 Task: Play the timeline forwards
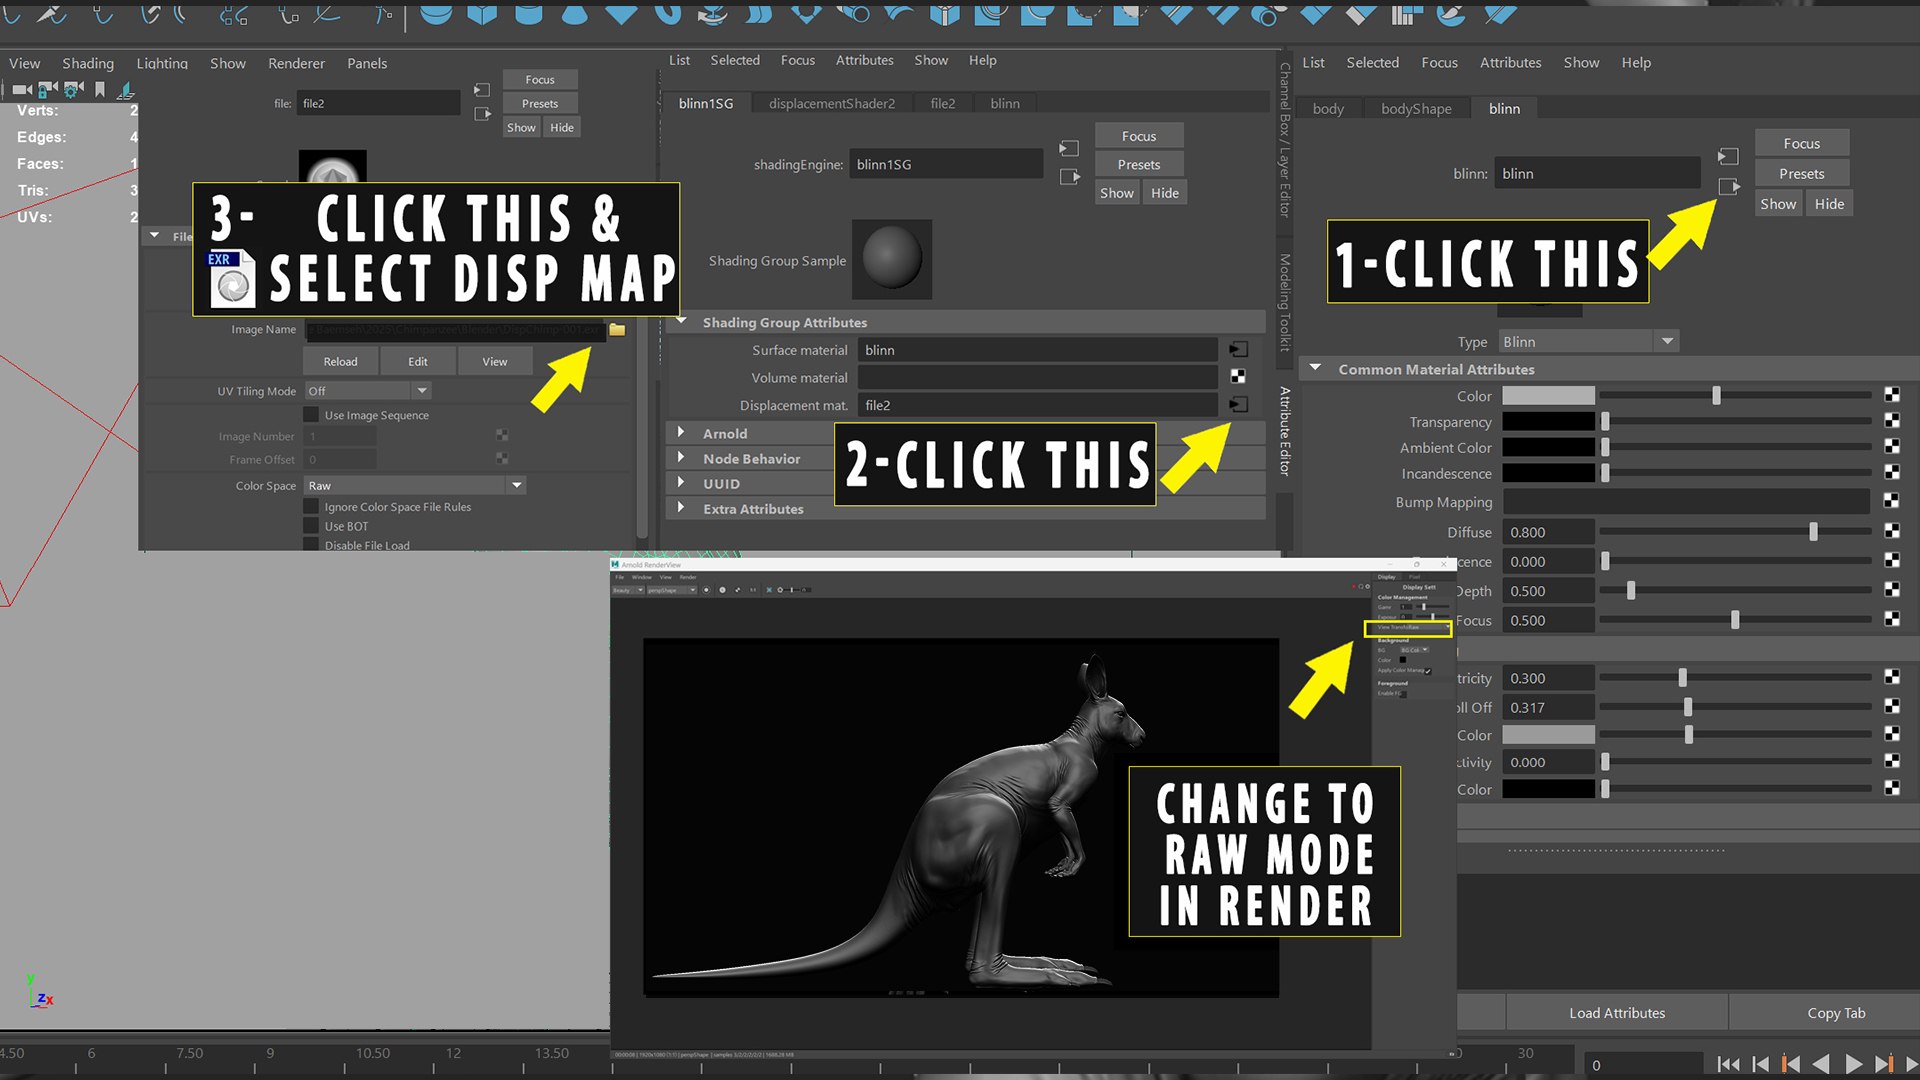coord(1853,1064)
